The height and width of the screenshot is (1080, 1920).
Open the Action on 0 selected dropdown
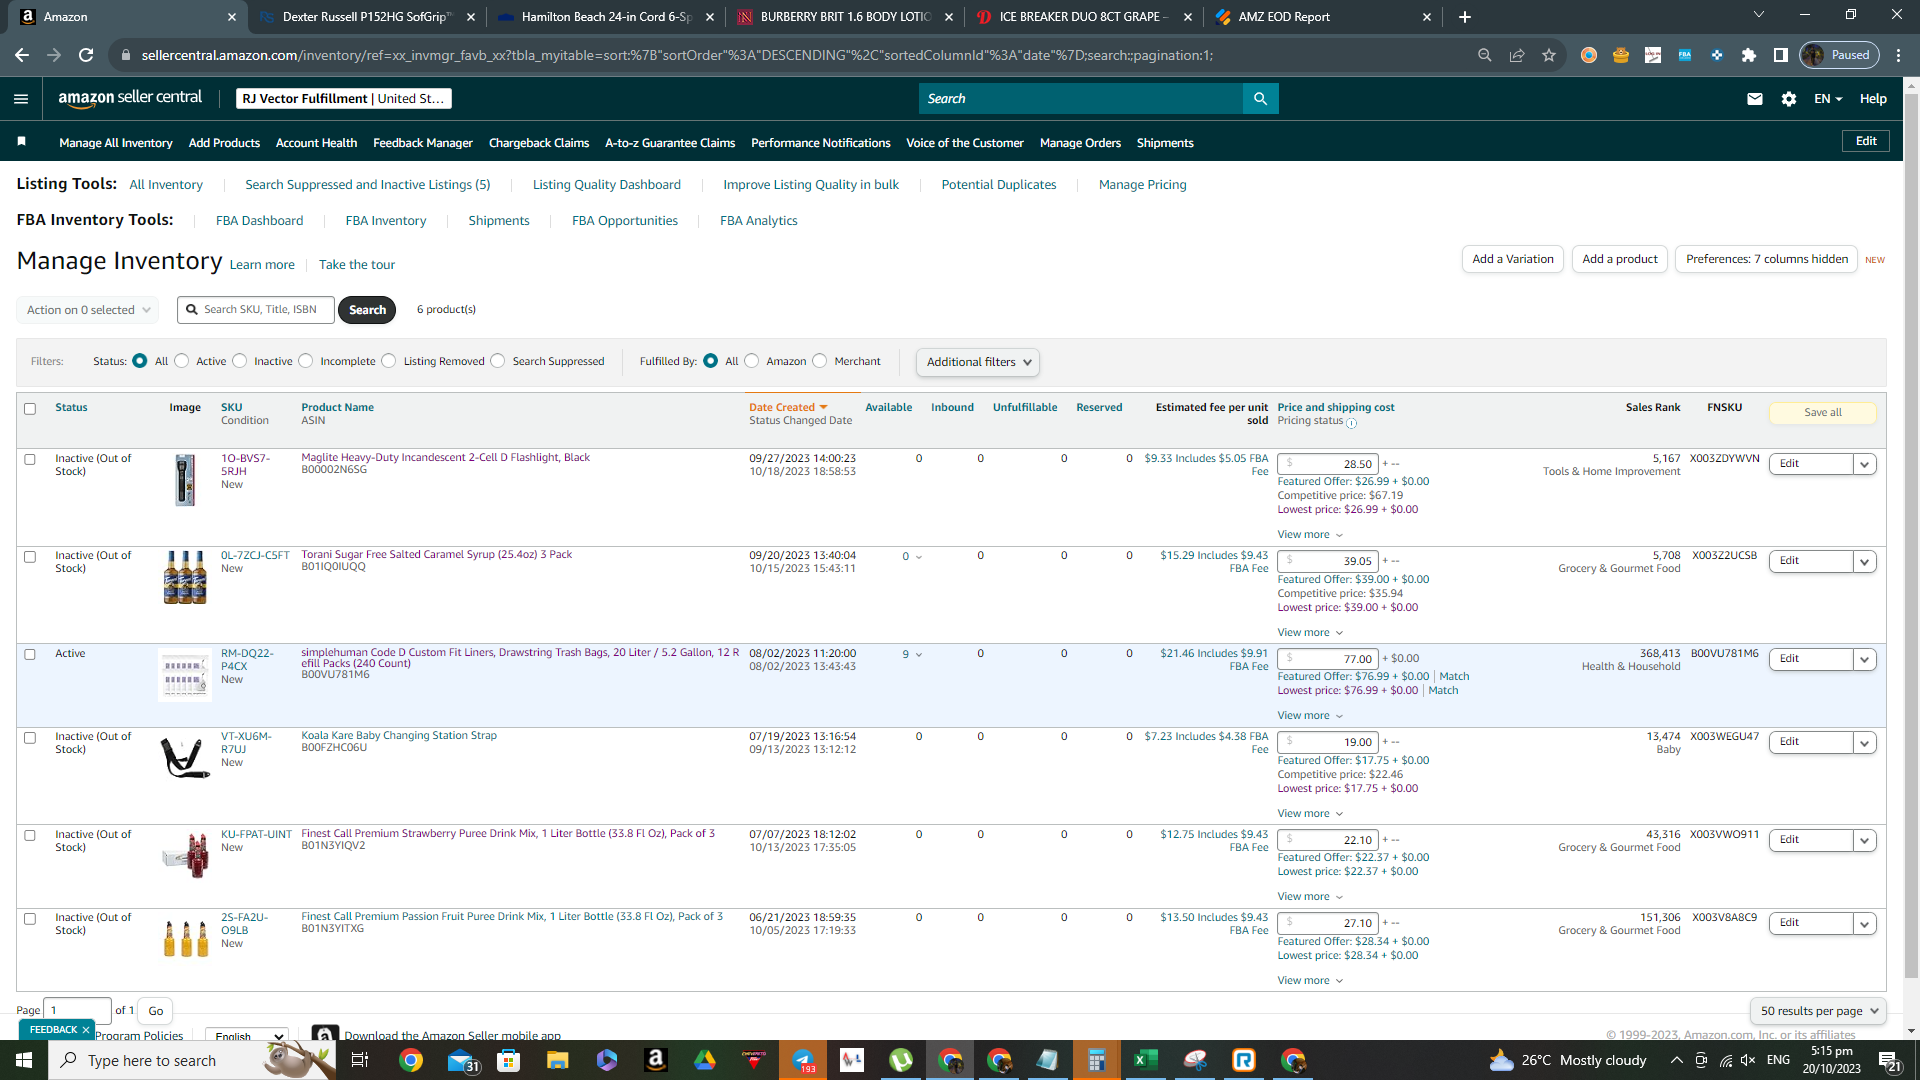tap(88, 310)
